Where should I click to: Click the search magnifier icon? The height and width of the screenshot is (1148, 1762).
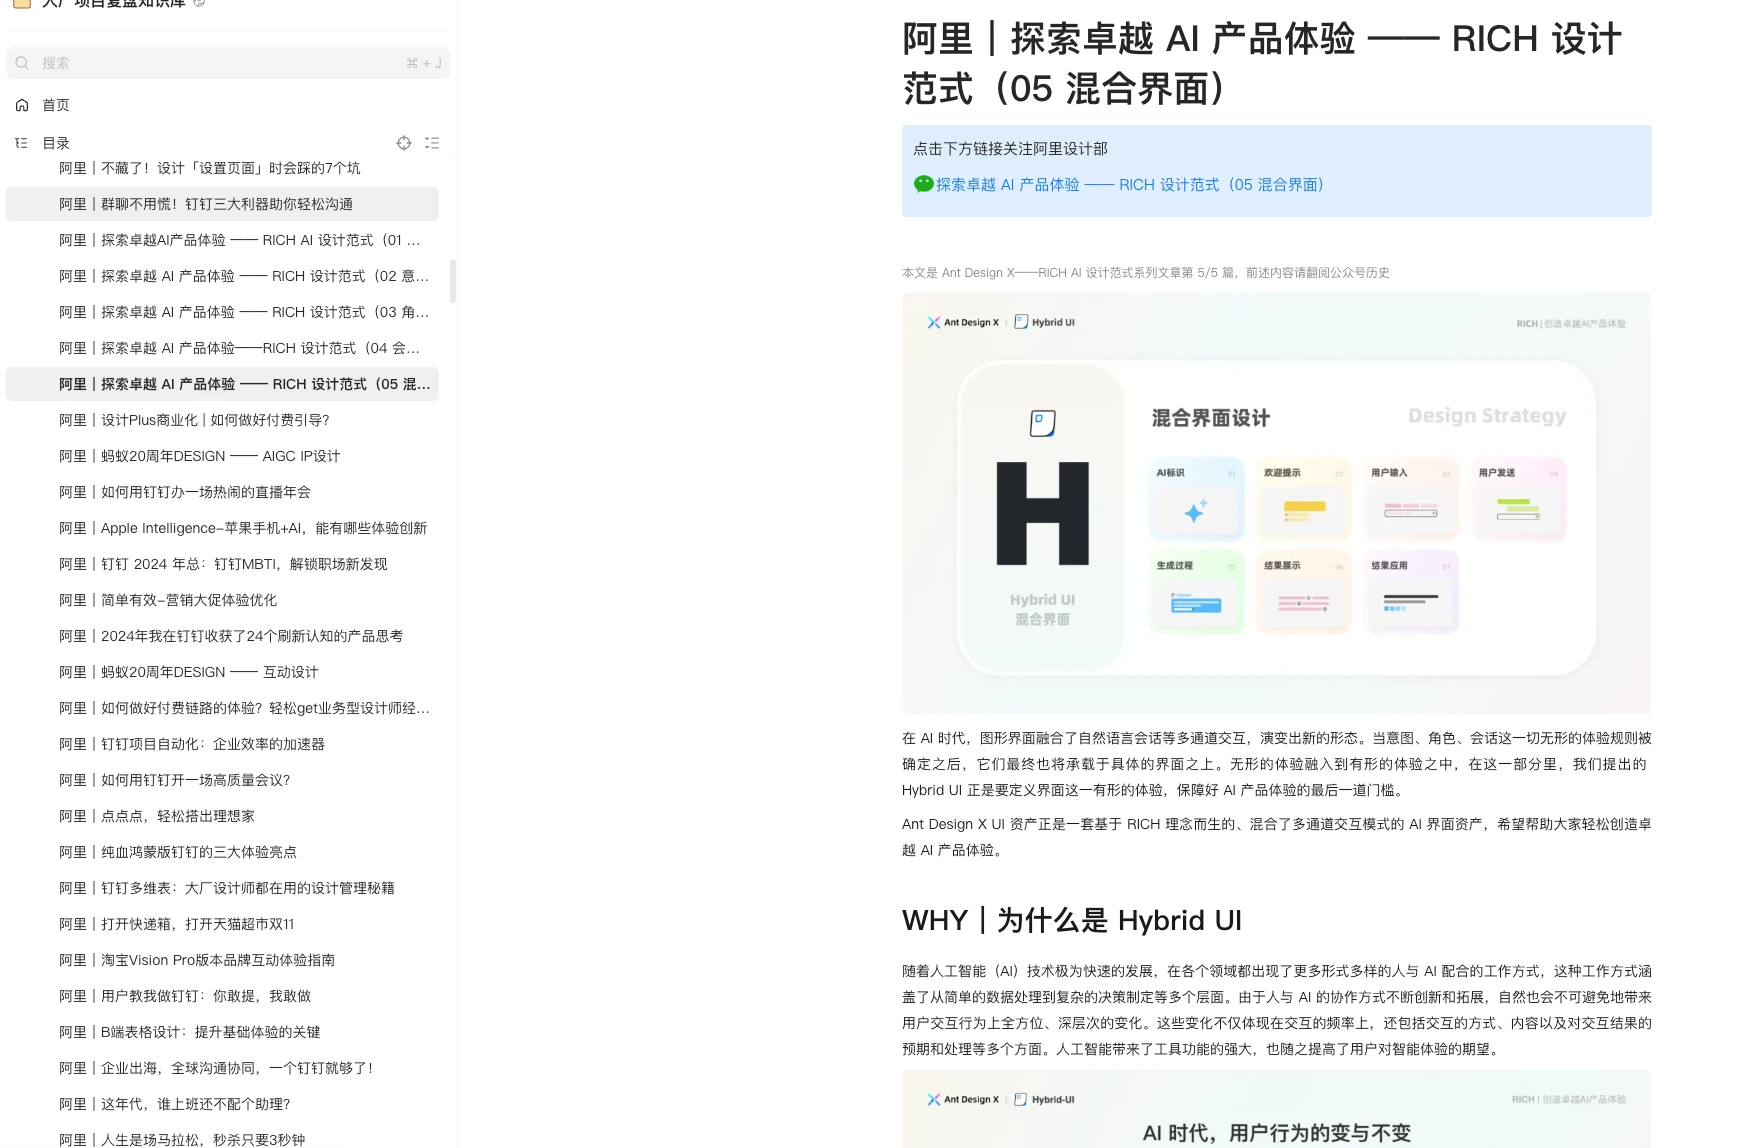22,63
